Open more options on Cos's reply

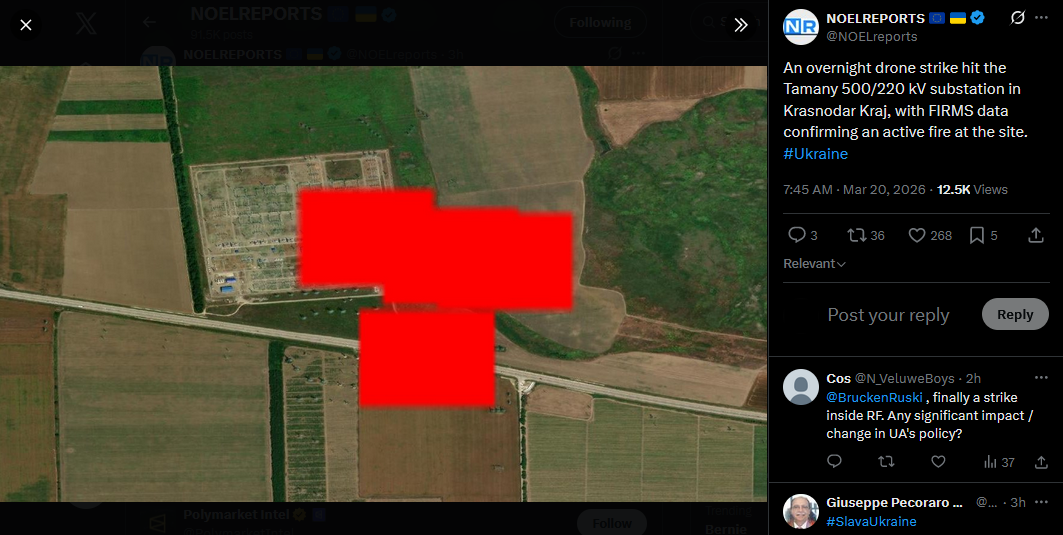click(x=1041, y=378)
